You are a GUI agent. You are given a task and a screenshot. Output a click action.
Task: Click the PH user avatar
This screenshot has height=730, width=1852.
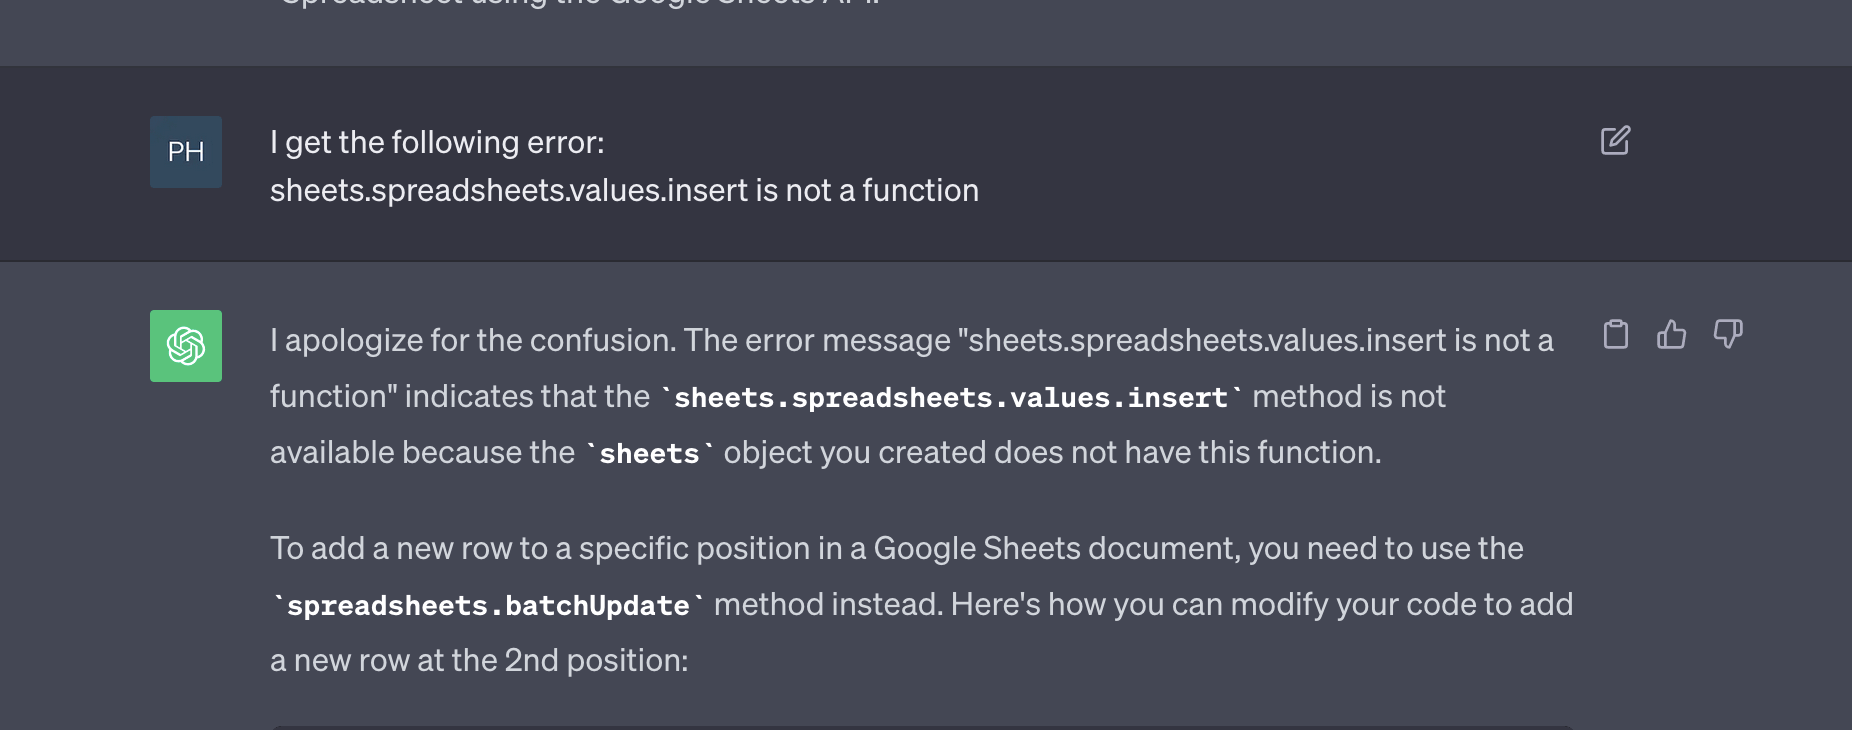point(186,152)
